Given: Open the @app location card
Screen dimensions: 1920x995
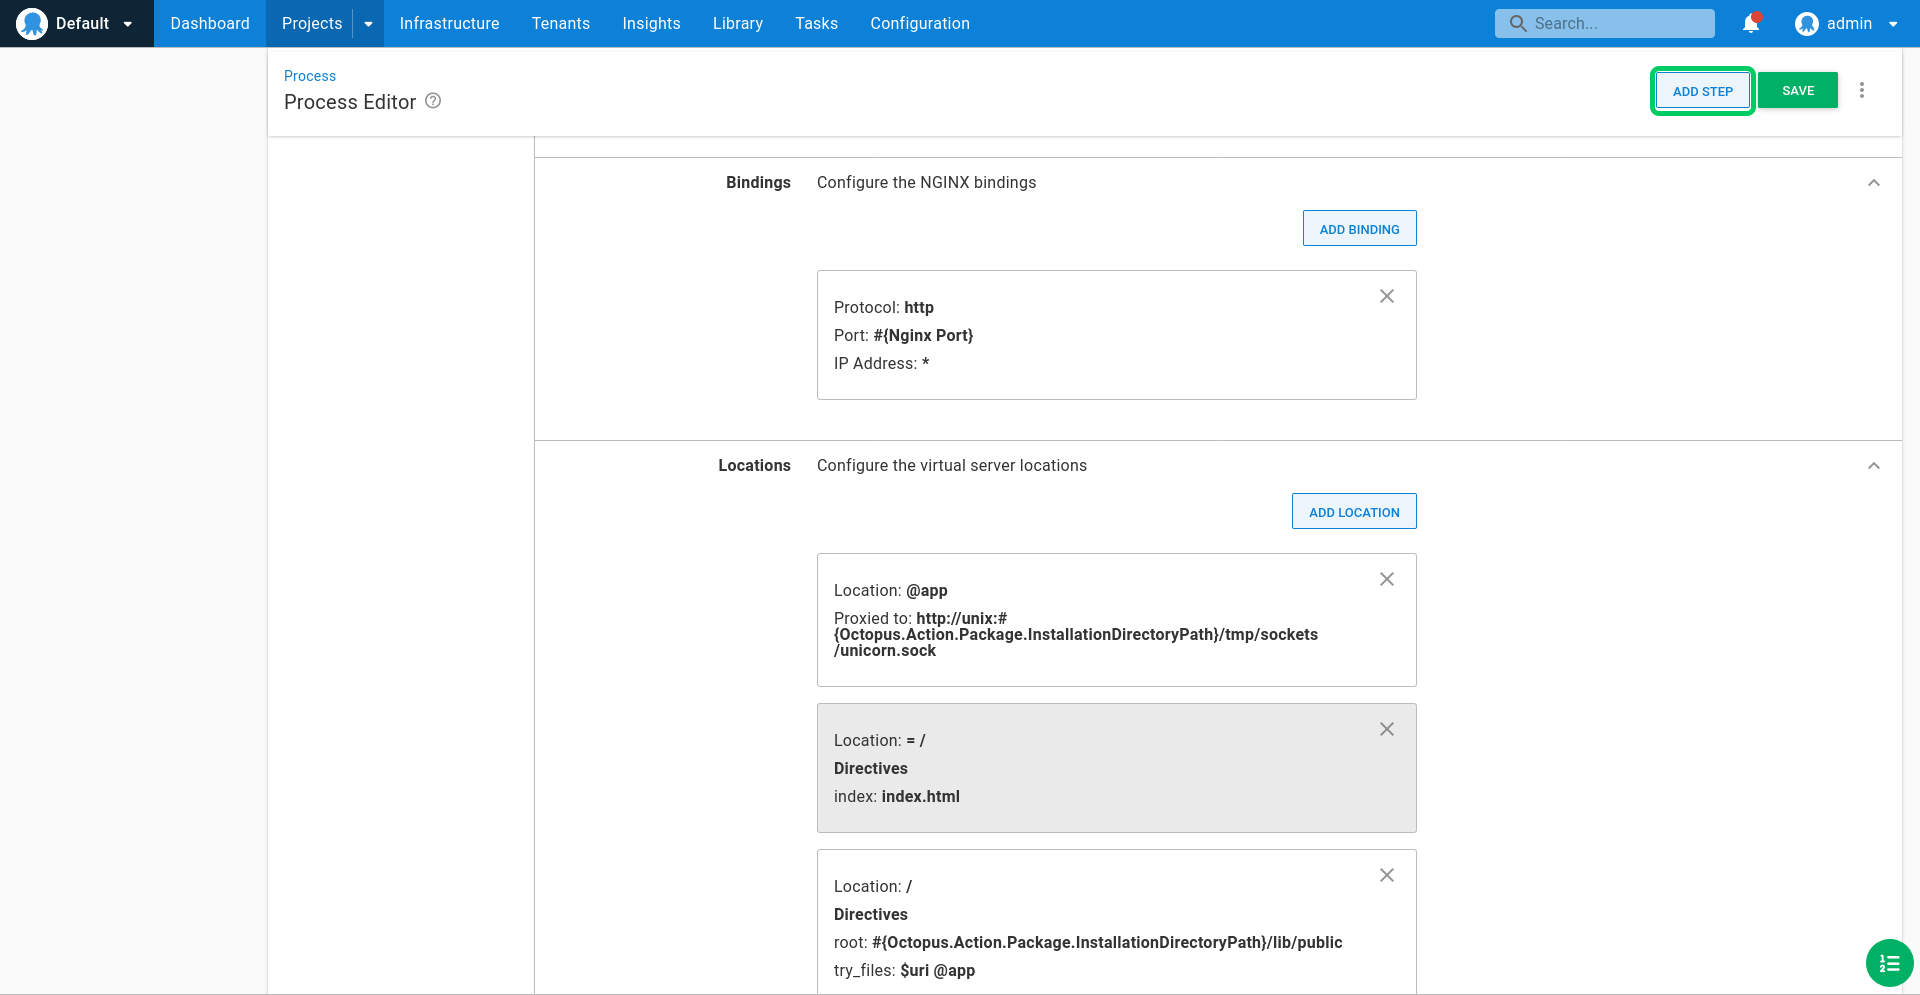Looking at the screenshot, I should click(x=1116, y=620).
